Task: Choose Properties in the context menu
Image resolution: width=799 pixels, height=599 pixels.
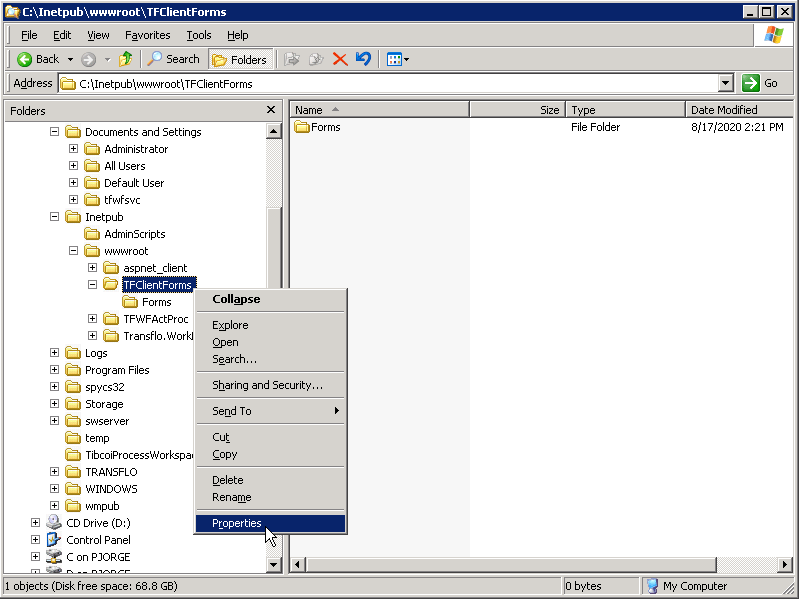Action: [x=271, y=523]
